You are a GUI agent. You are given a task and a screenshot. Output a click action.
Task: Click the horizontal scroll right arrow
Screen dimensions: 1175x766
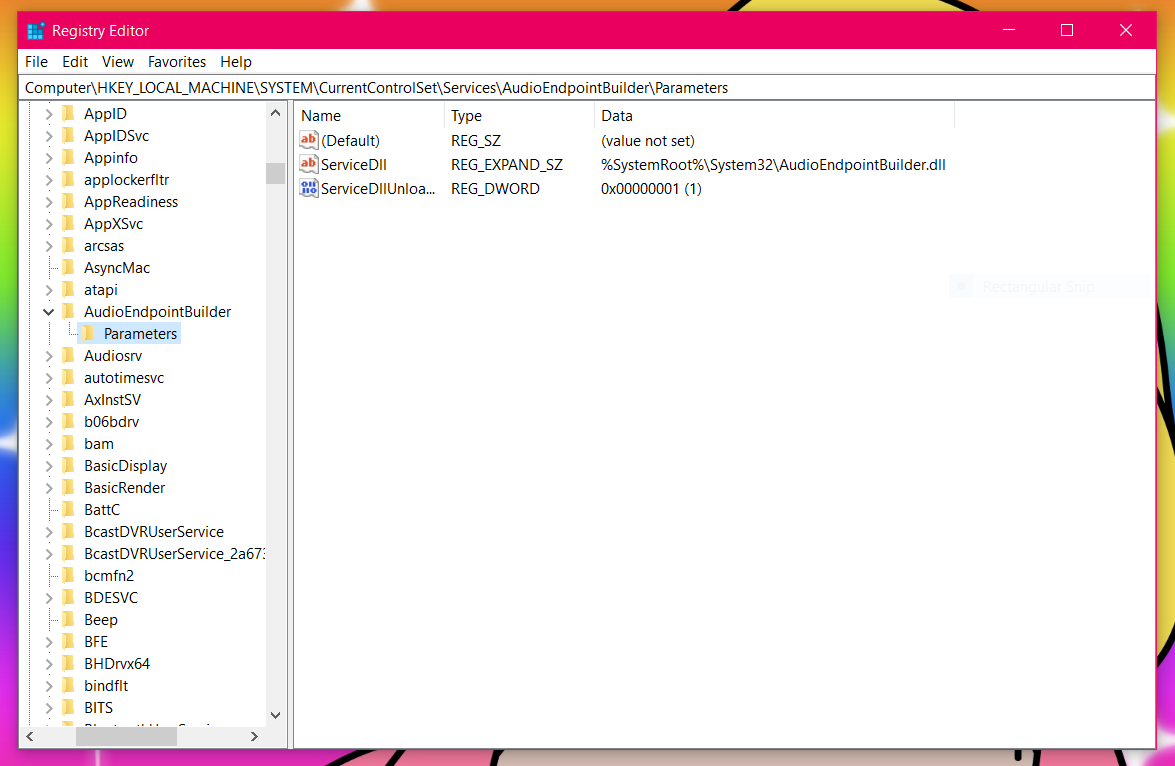click(254, 736)
